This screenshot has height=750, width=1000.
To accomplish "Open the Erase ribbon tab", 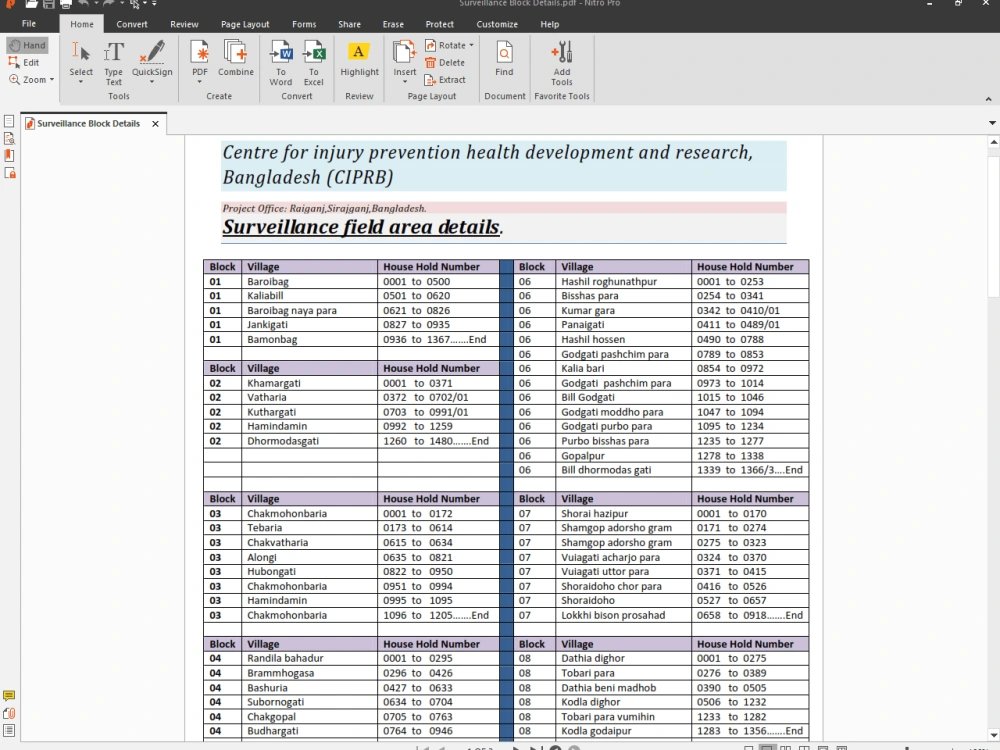I will pos(393,24).
